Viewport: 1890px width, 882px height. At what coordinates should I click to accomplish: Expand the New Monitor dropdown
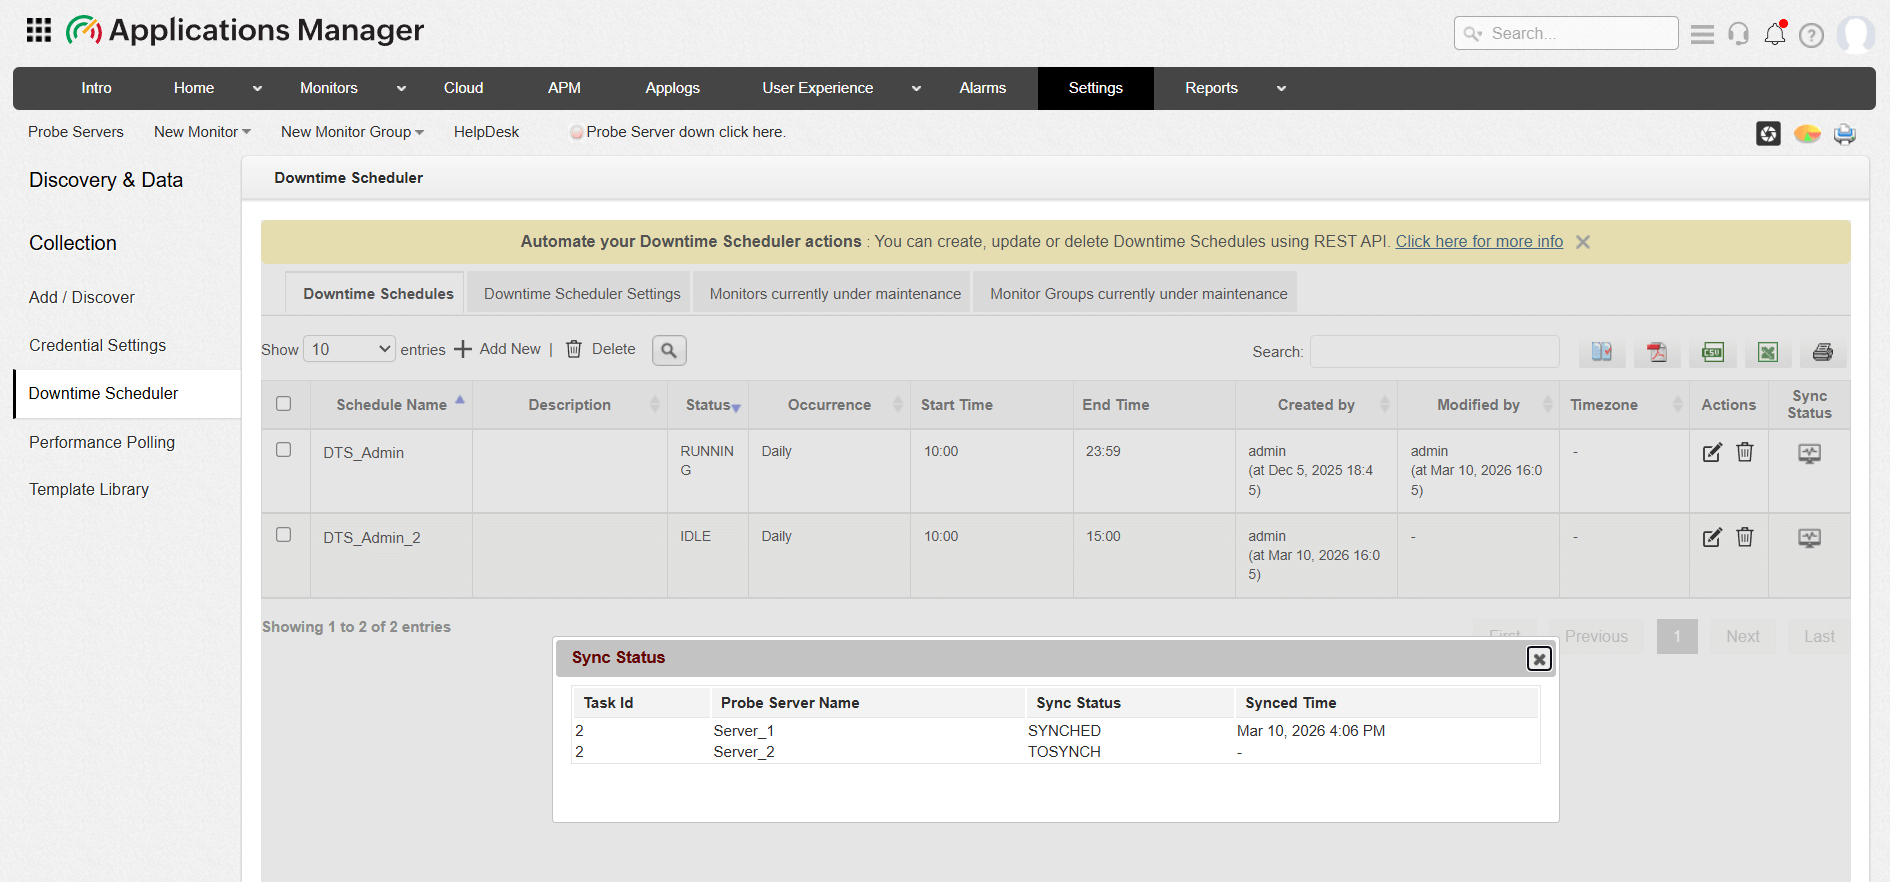(202, 132)
